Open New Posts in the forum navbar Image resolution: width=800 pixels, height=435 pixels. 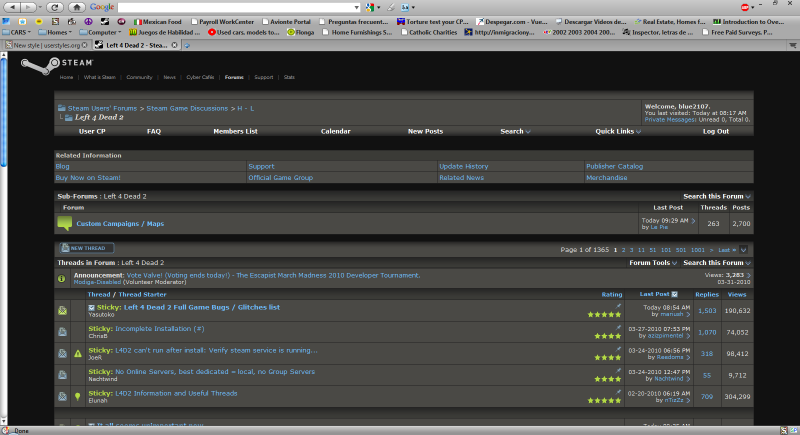coord(425,132)
